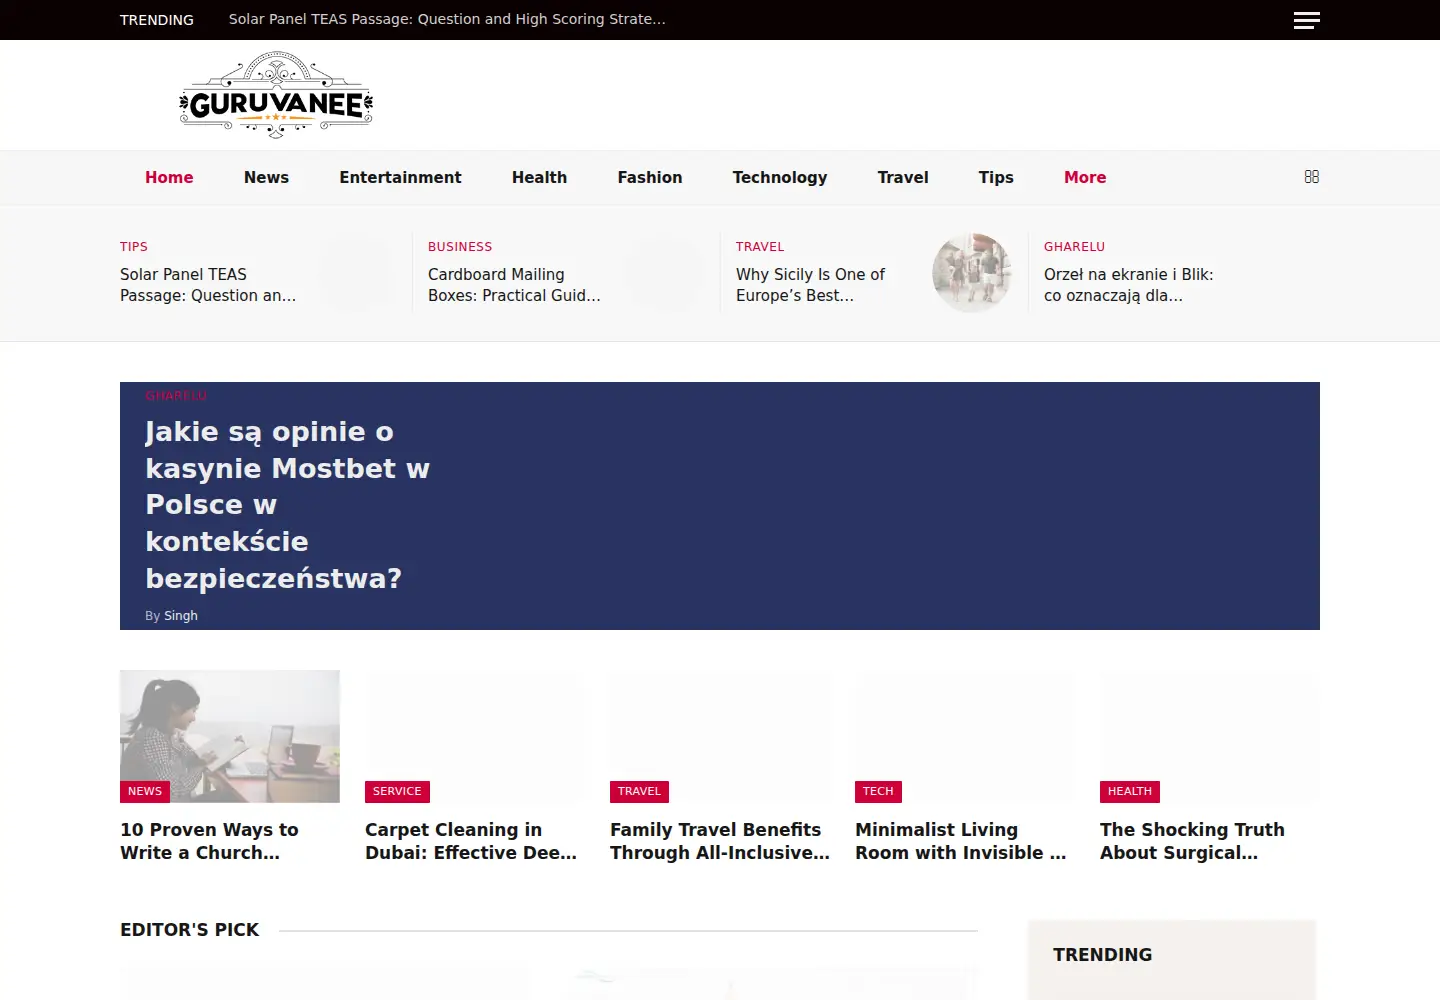
Task: Open The Shocking Truth About Surgical article
Action: [x=1192, y=841]
